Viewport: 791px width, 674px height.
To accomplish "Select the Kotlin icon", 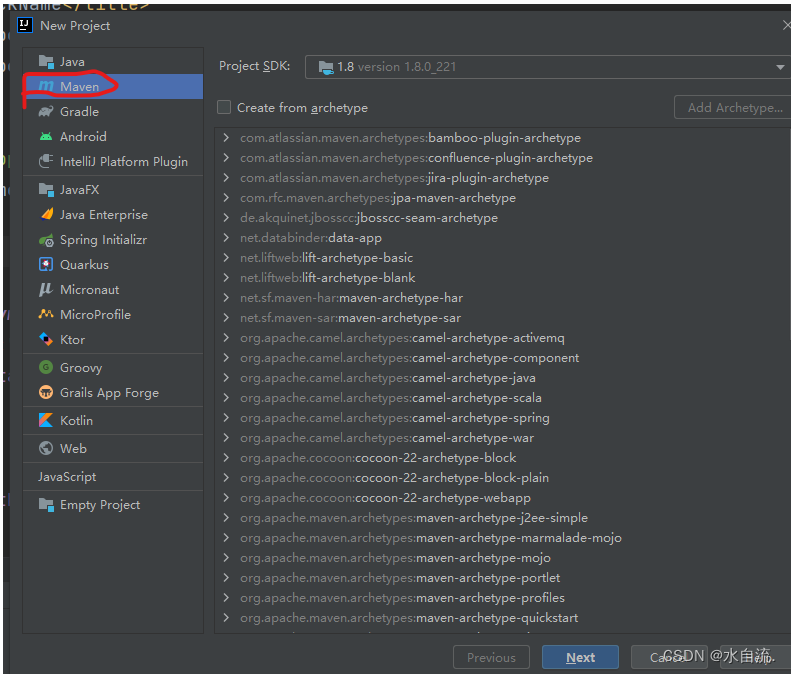I will coord(46,420).
